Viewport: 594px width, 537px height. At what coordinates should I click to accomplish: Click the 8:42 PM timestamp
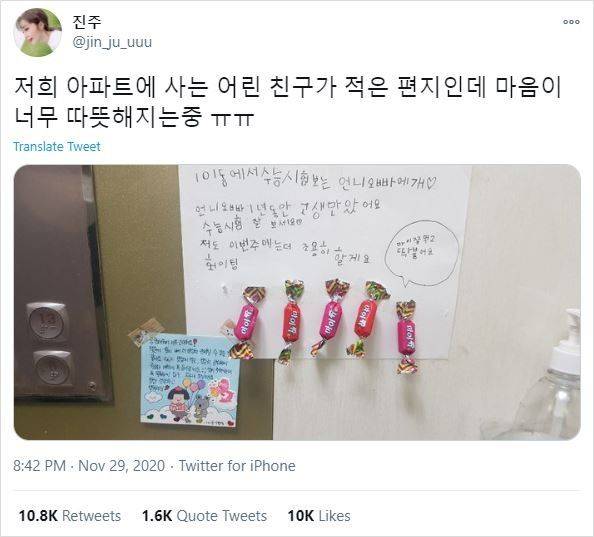click(x=39, y=466)
